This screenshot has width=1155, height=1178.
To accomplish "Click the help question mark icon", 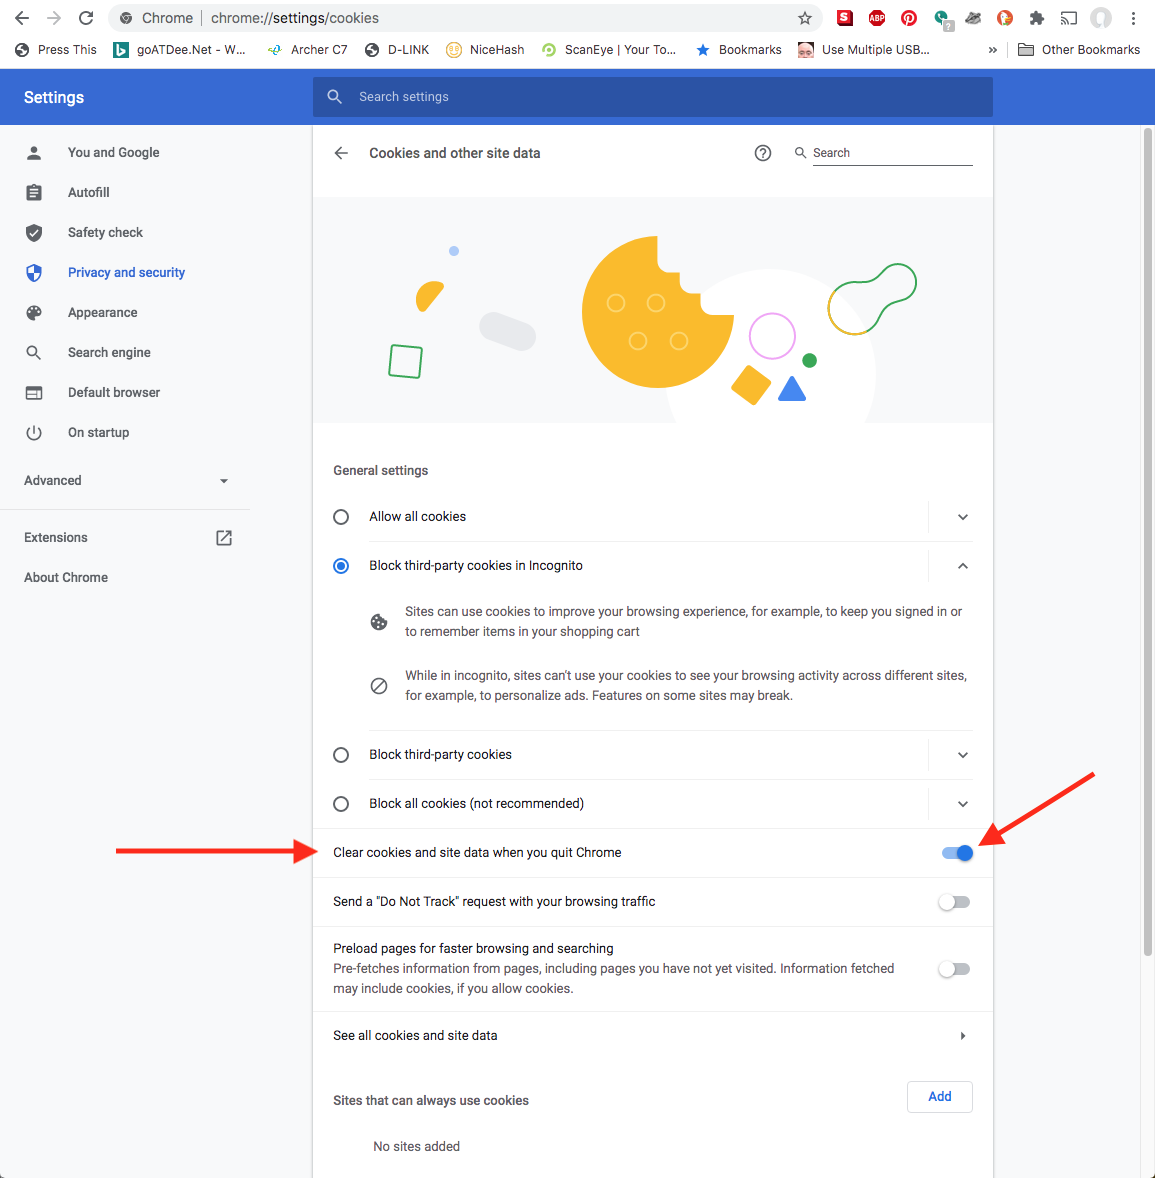I will [763, 153].
